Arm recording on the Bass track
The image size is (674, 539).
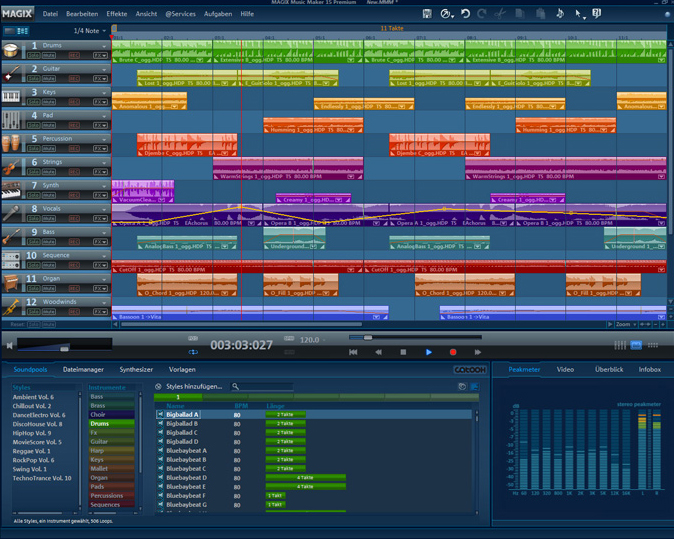[x=74, y=242]
